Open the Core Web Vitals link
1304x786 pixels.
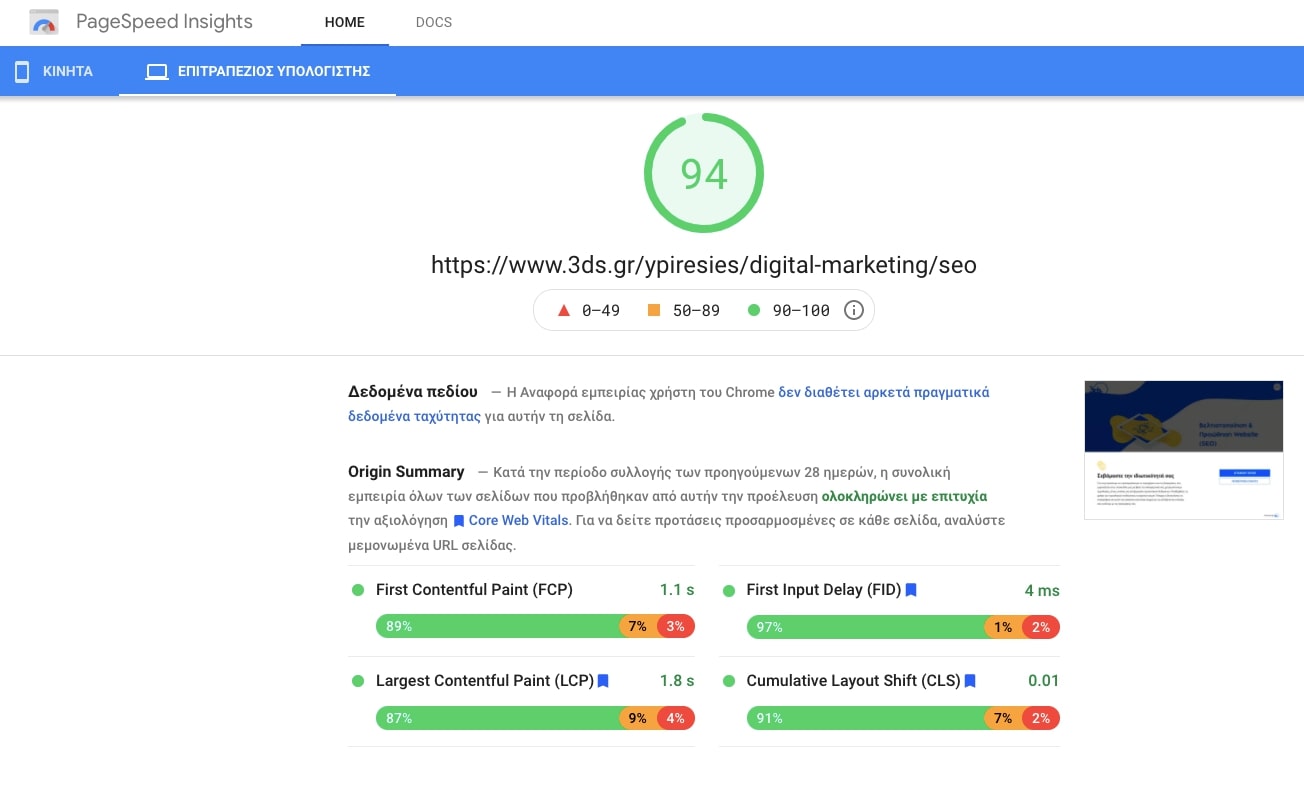[x=519, y=520]
